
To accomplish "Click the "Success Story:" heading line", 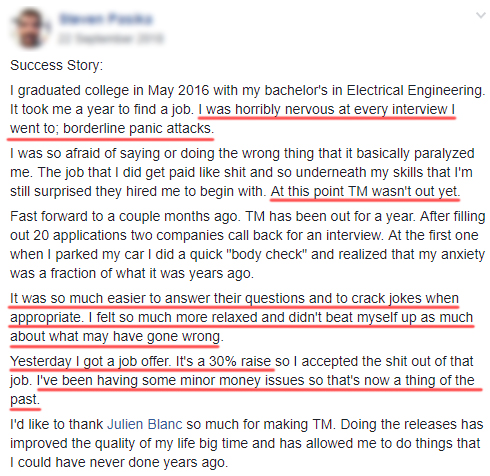I will point(56,65).
